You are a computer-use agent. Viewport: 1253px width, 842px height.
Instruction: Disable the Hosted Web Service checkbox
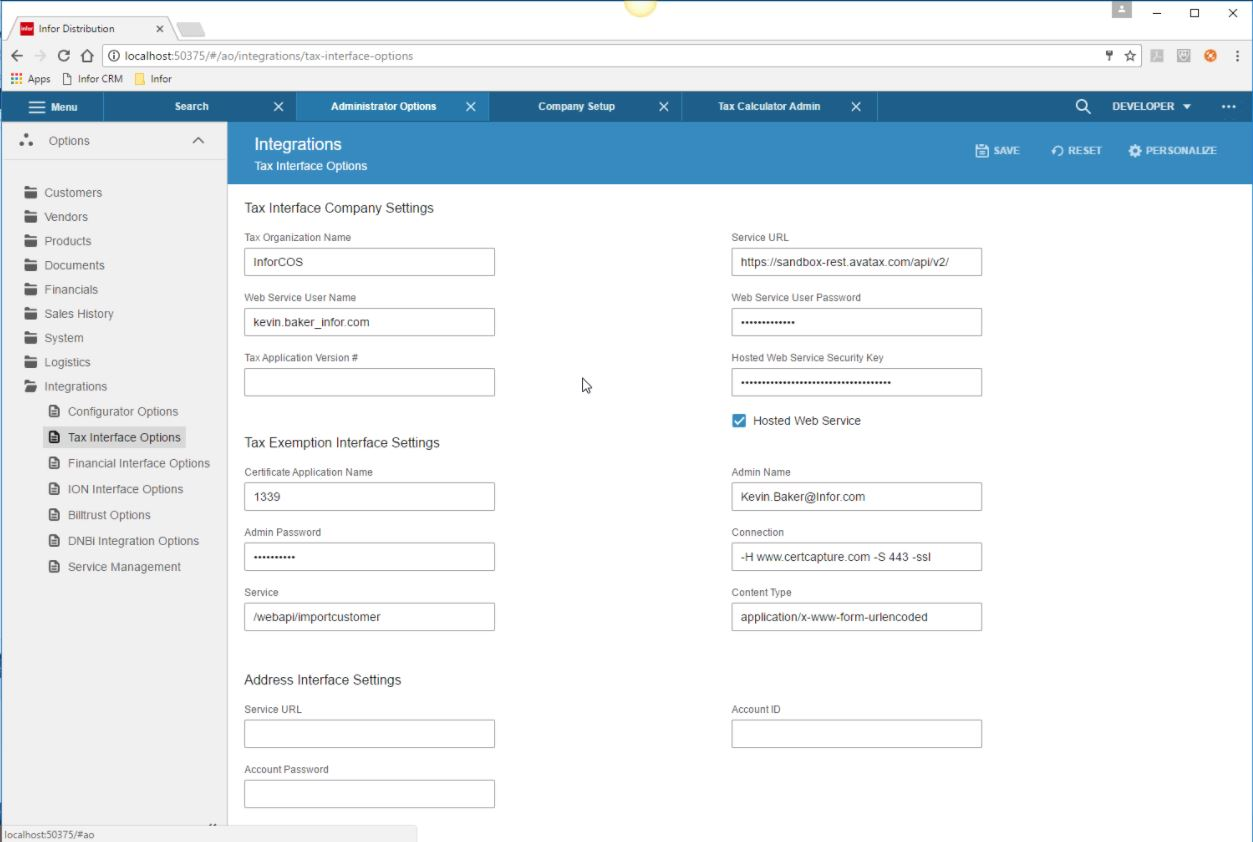740,420
